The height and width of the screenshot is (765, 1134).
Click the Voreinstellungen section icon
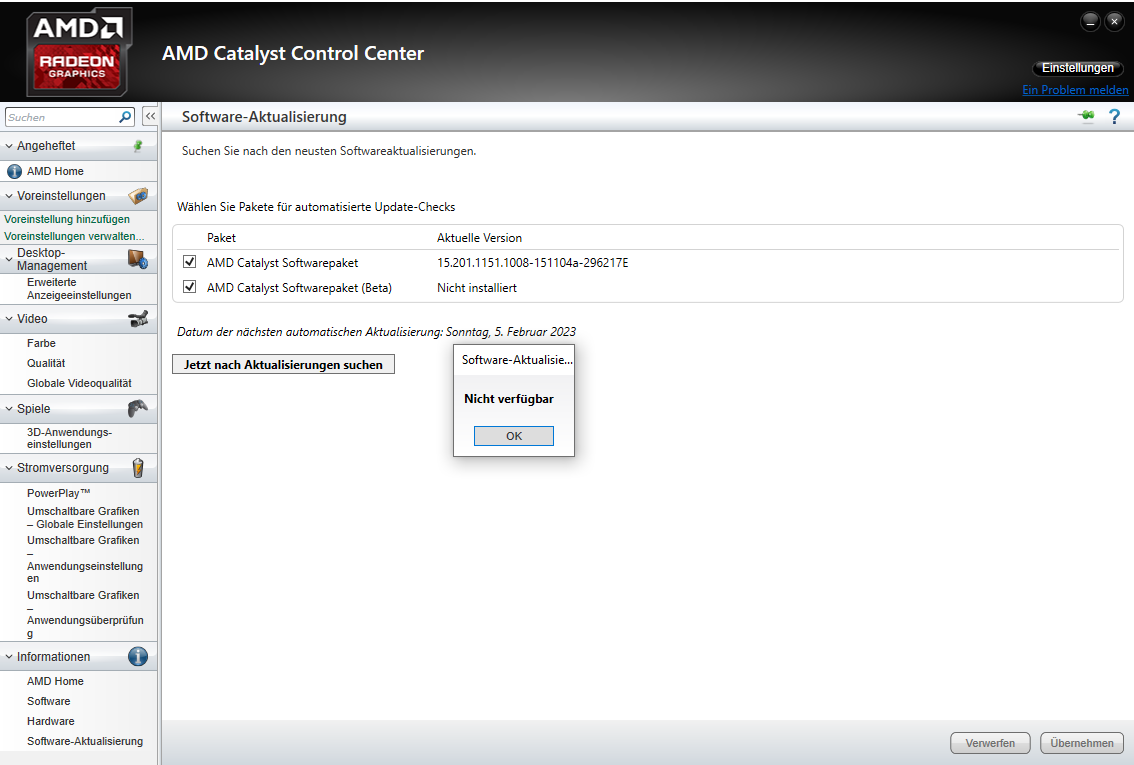click(137, 196)
